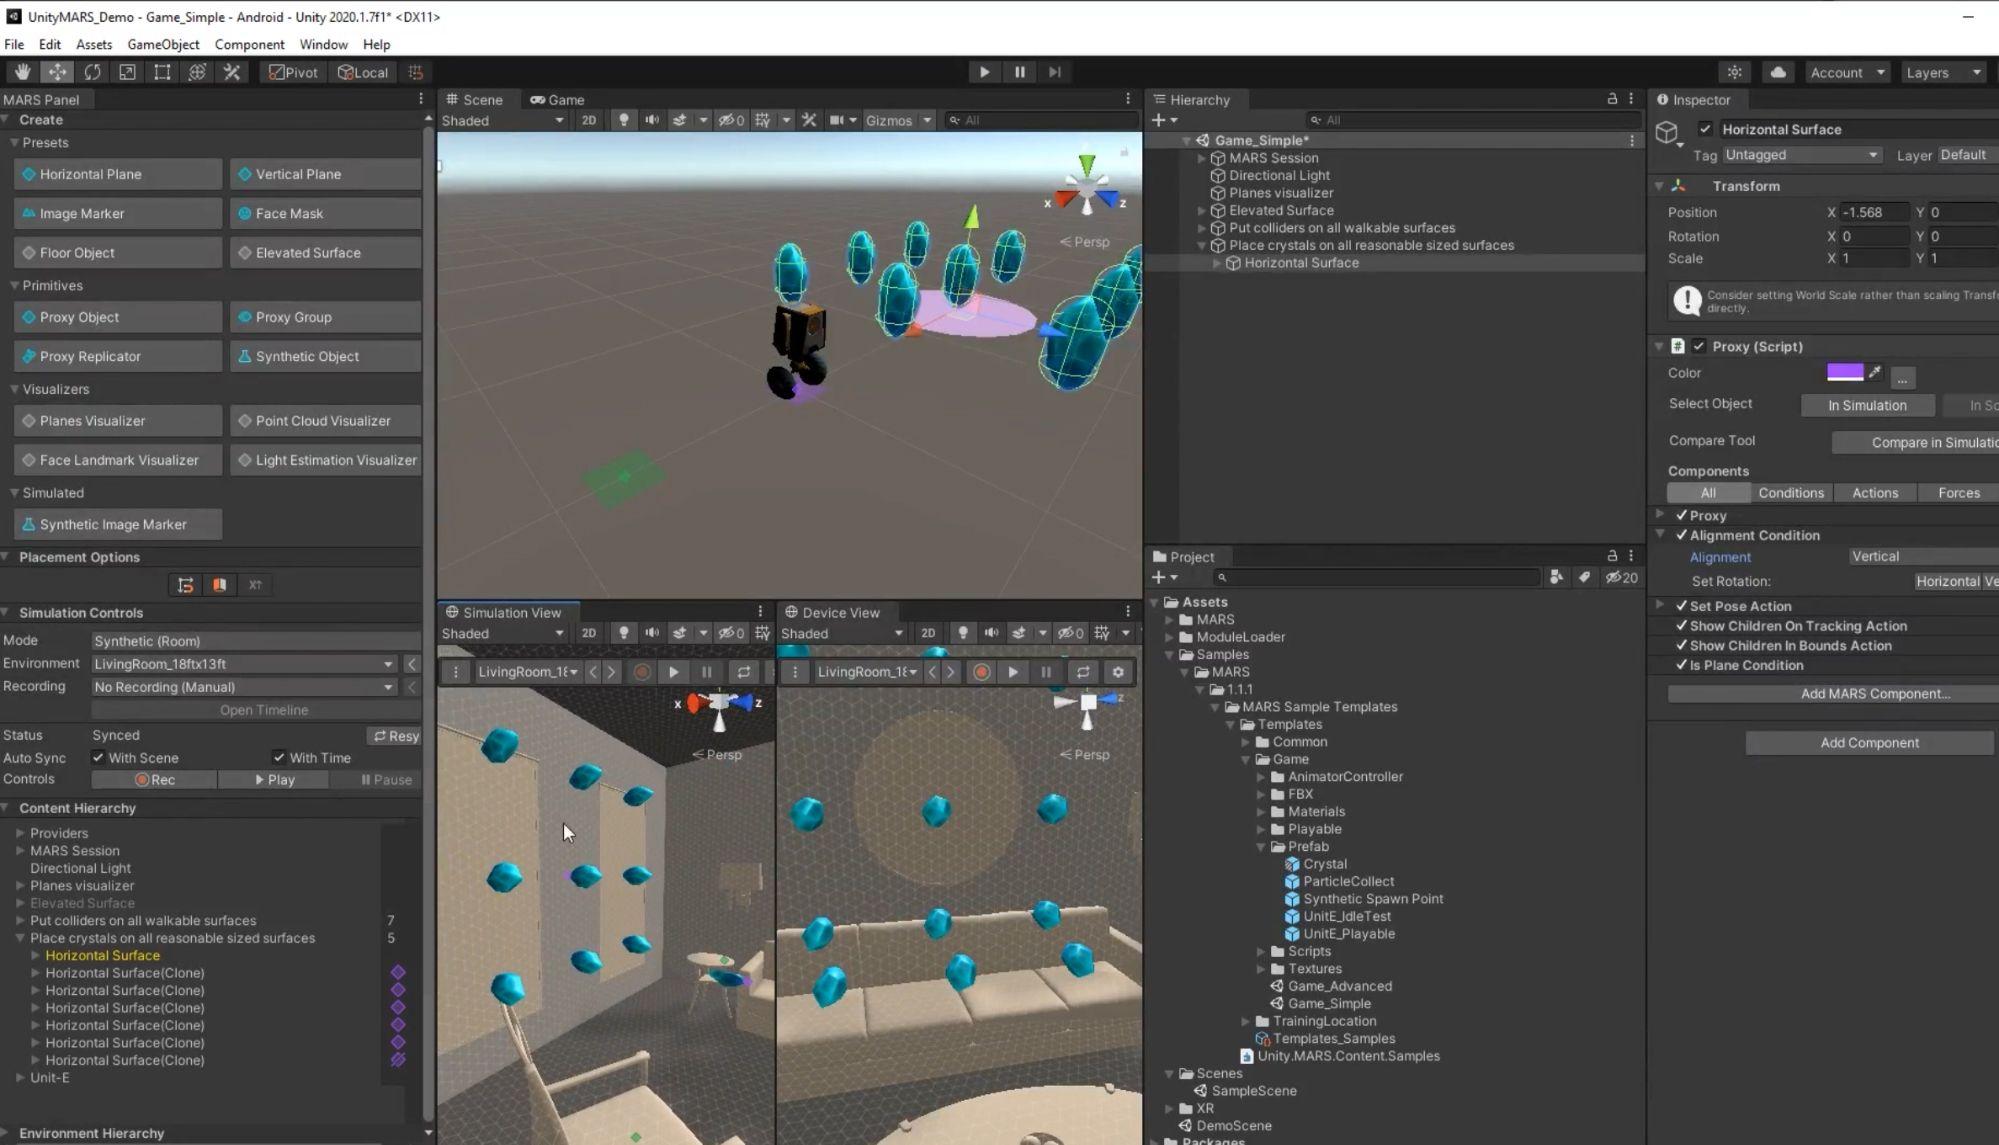Click the Add MARS Component button

pos(1871,693)
